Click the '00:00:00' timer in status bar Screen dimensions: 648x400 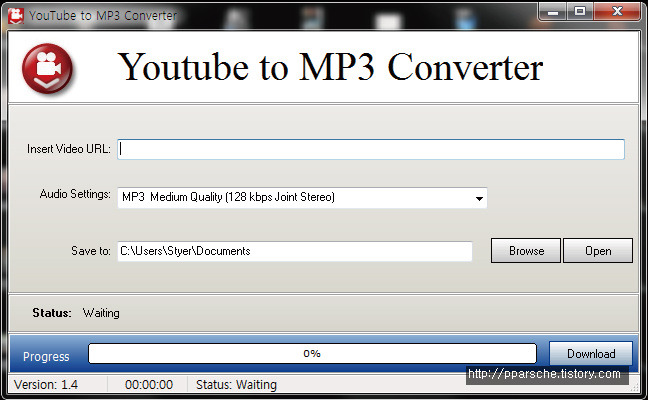[149, 385]
